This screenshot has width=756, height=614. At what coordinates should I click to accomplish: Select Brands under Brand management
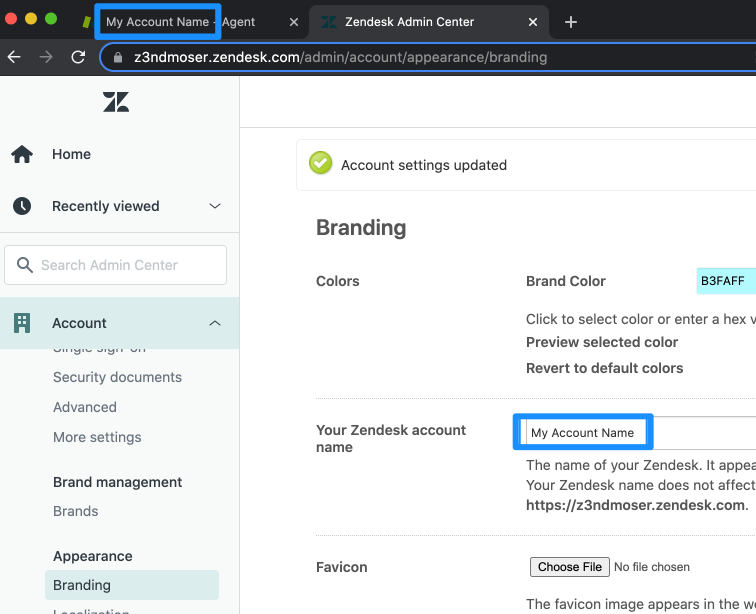point(76,511)
